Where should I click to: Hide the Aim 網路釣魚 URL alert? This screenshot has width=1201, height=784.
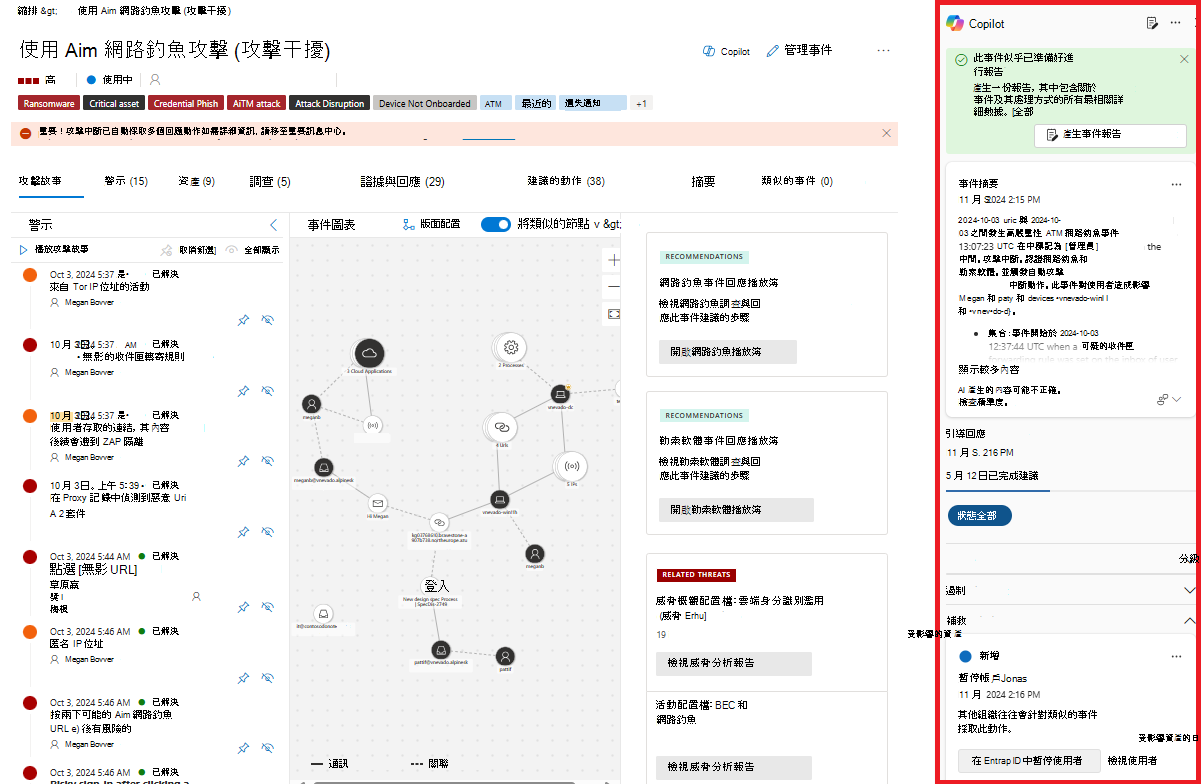click(267, 748)
